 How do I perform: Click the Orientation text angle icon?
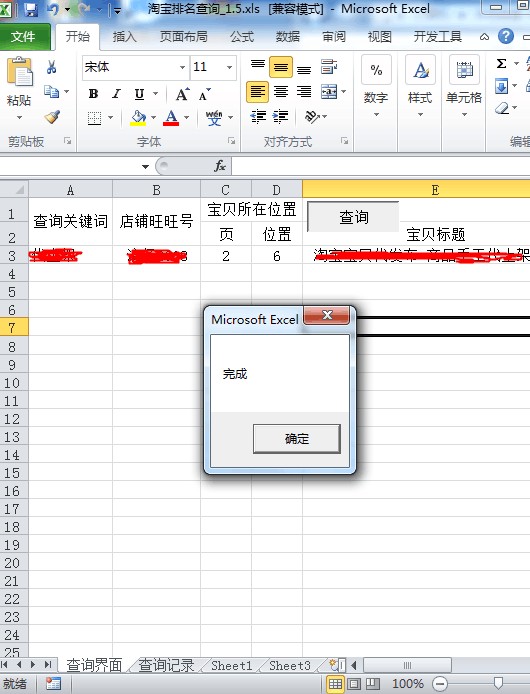click(x=312, y=117)
